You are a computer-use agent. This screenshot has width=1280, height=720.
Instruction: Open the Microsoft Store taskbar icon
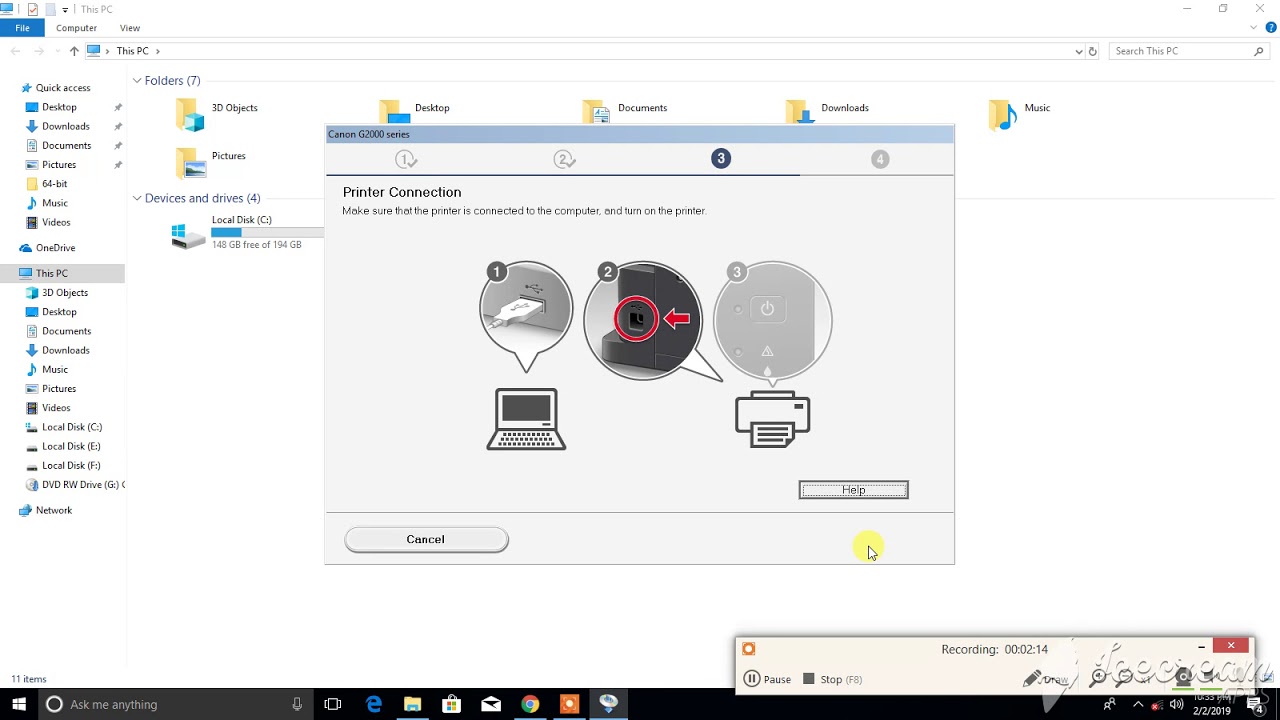(x=451, y=704)
